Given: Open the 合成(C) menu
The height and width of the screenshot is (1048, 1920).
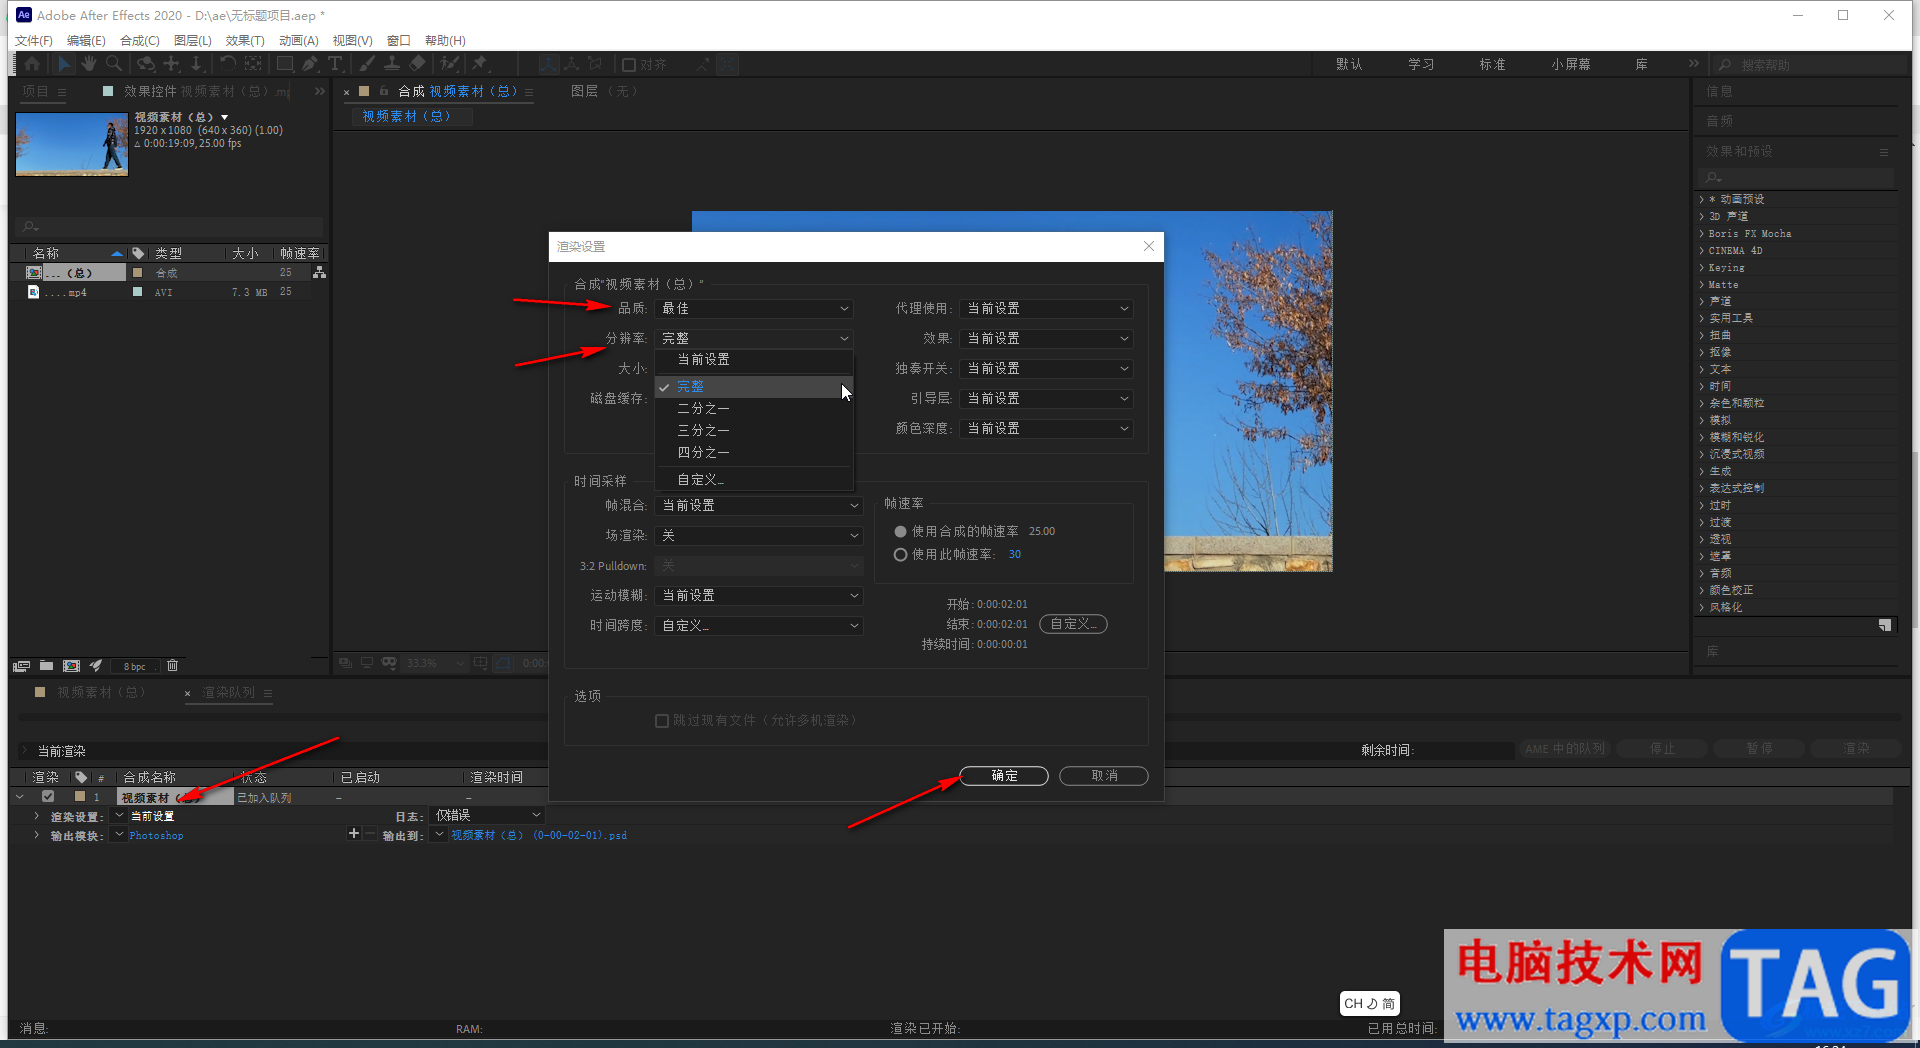Looking at the screenshot, I should click(140, 41).
